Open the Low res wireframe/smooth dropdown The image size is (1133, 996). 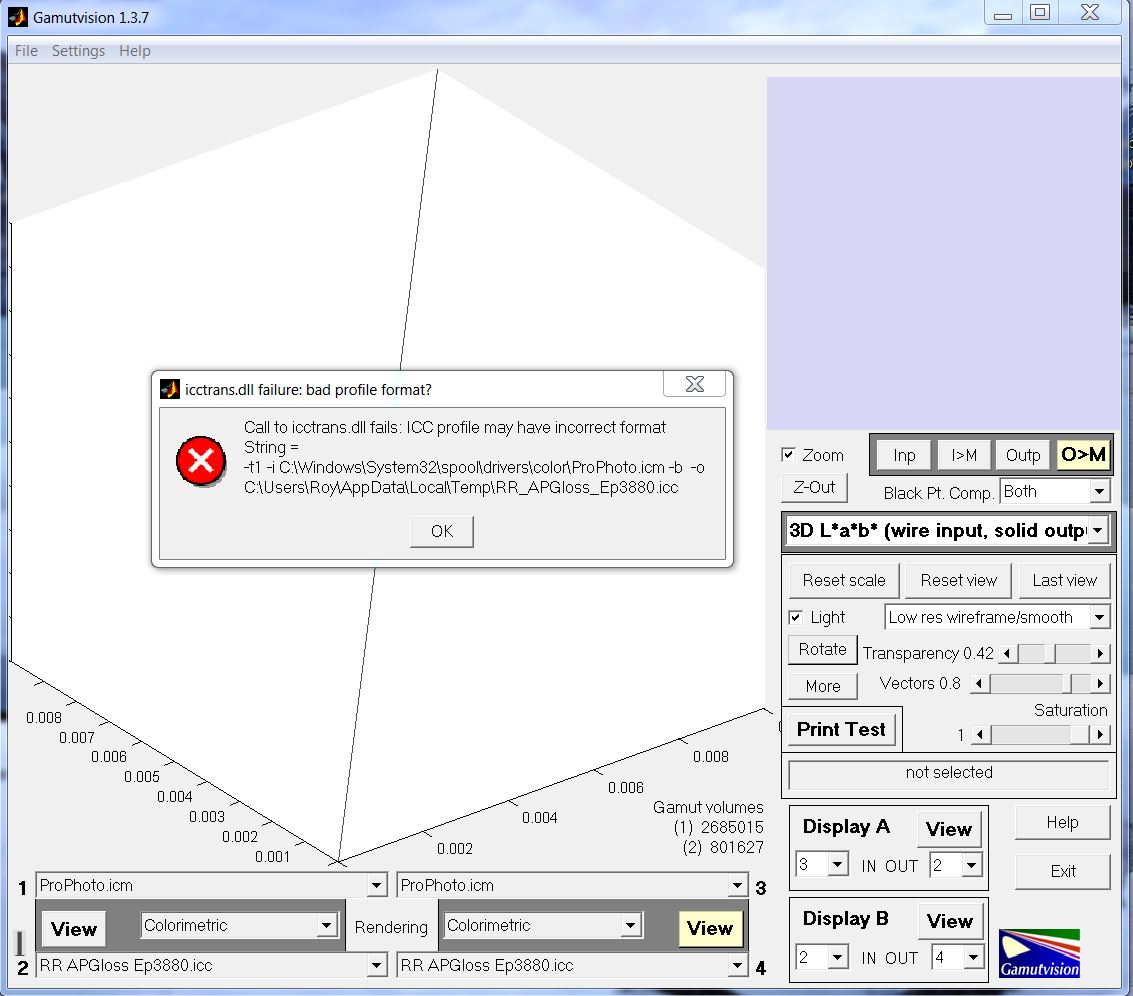point(1099,618)
